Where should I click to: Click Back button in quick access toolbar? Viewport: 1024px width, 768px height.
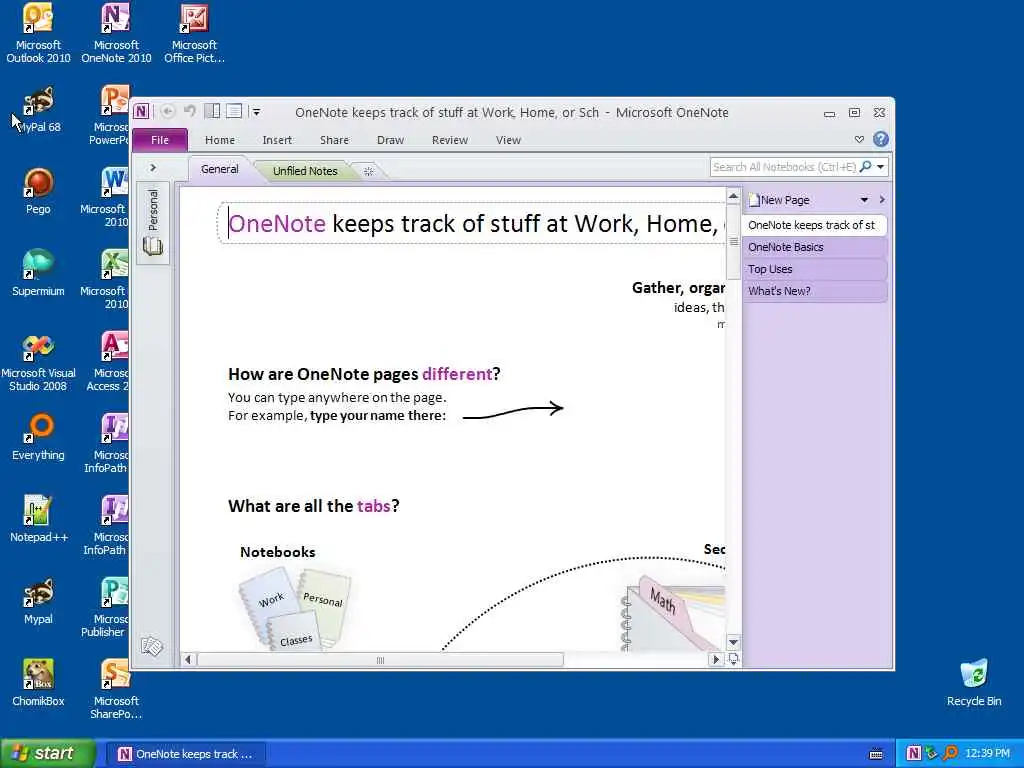[168, 112]
